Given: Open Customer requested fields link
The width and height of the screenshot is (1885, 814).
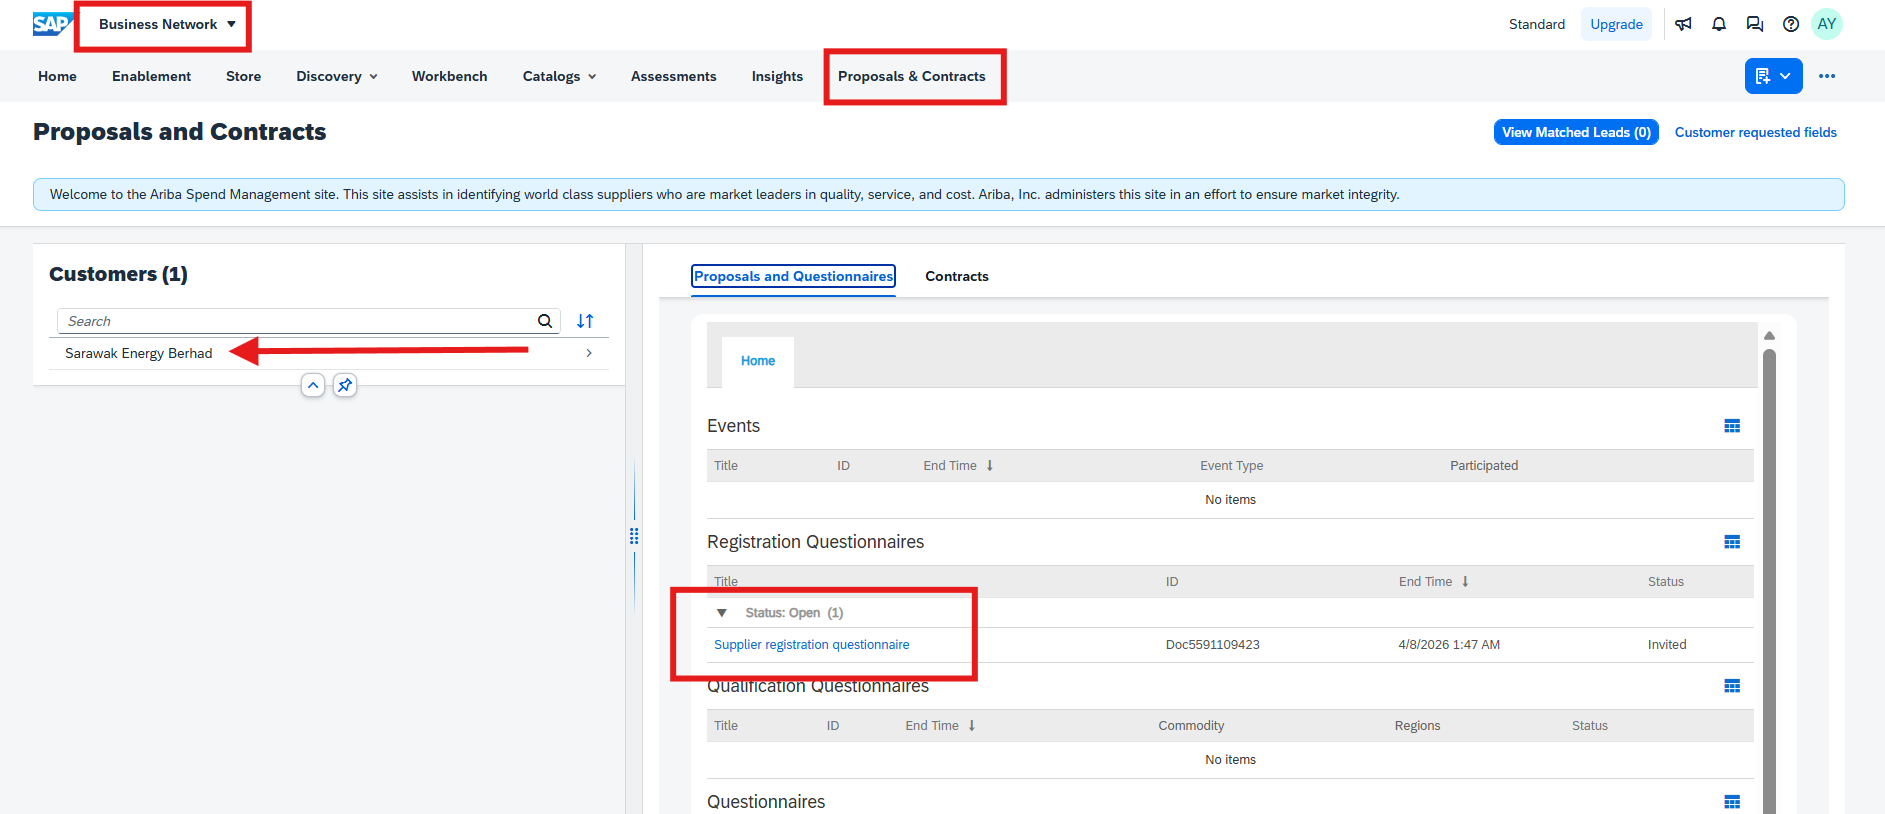Looking at the screenshot, I should pos(1755,132).
